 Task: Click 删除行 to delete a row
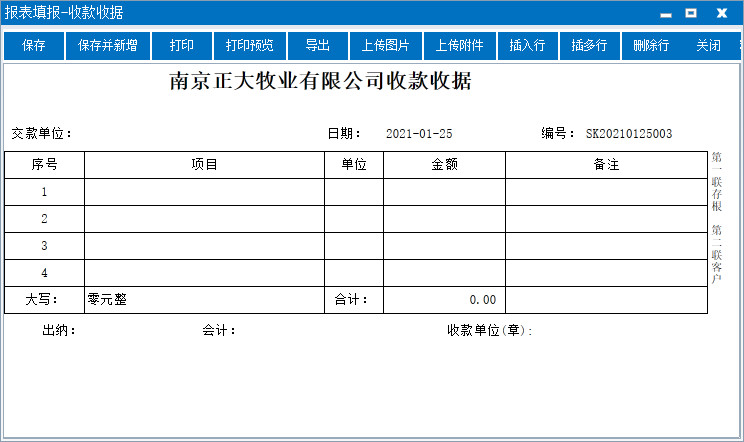[651, 46]
